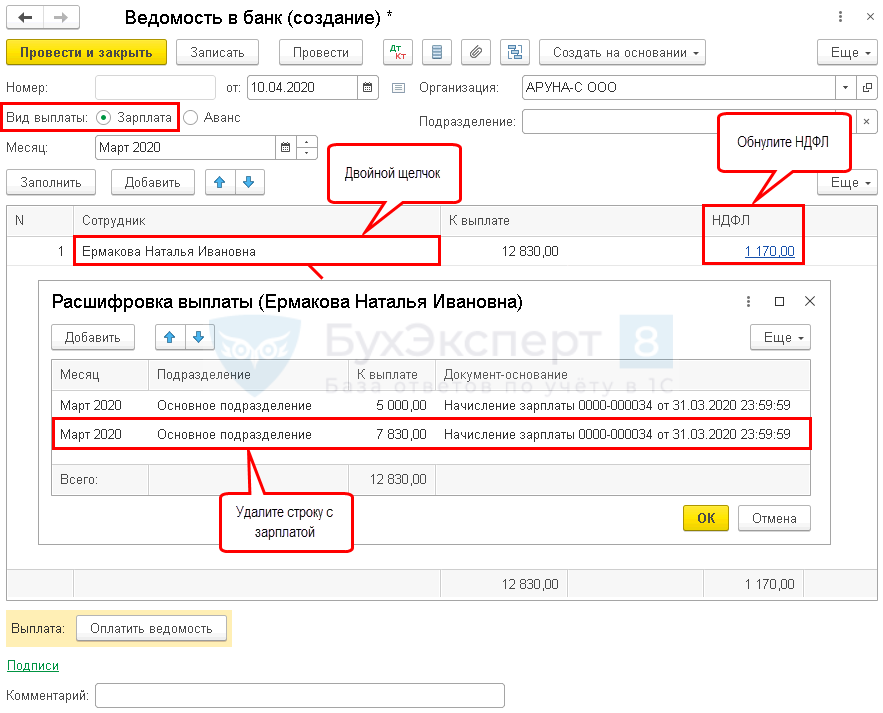This screenshot has height=713, width=883.
Task: Click Добавить in the Расшифровка dialog
Action: point(93,337)
